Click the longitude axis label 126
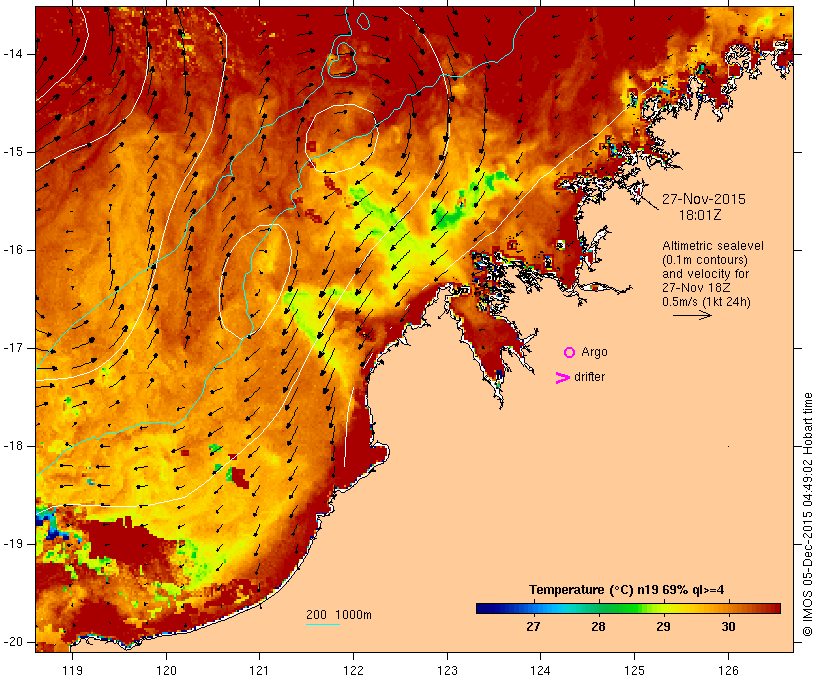 click(728, 671)
